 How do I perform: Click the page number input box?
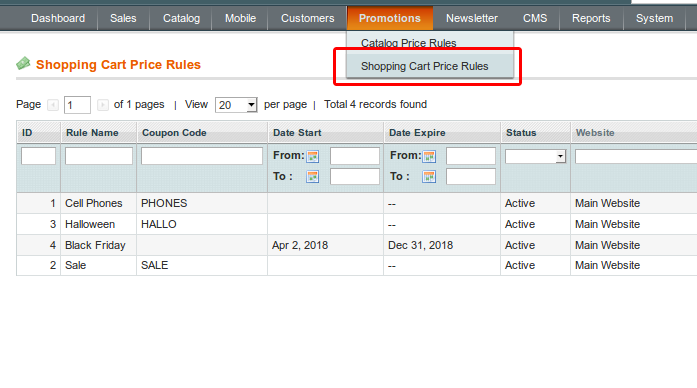pyautogui.click(x=77, y=105)
